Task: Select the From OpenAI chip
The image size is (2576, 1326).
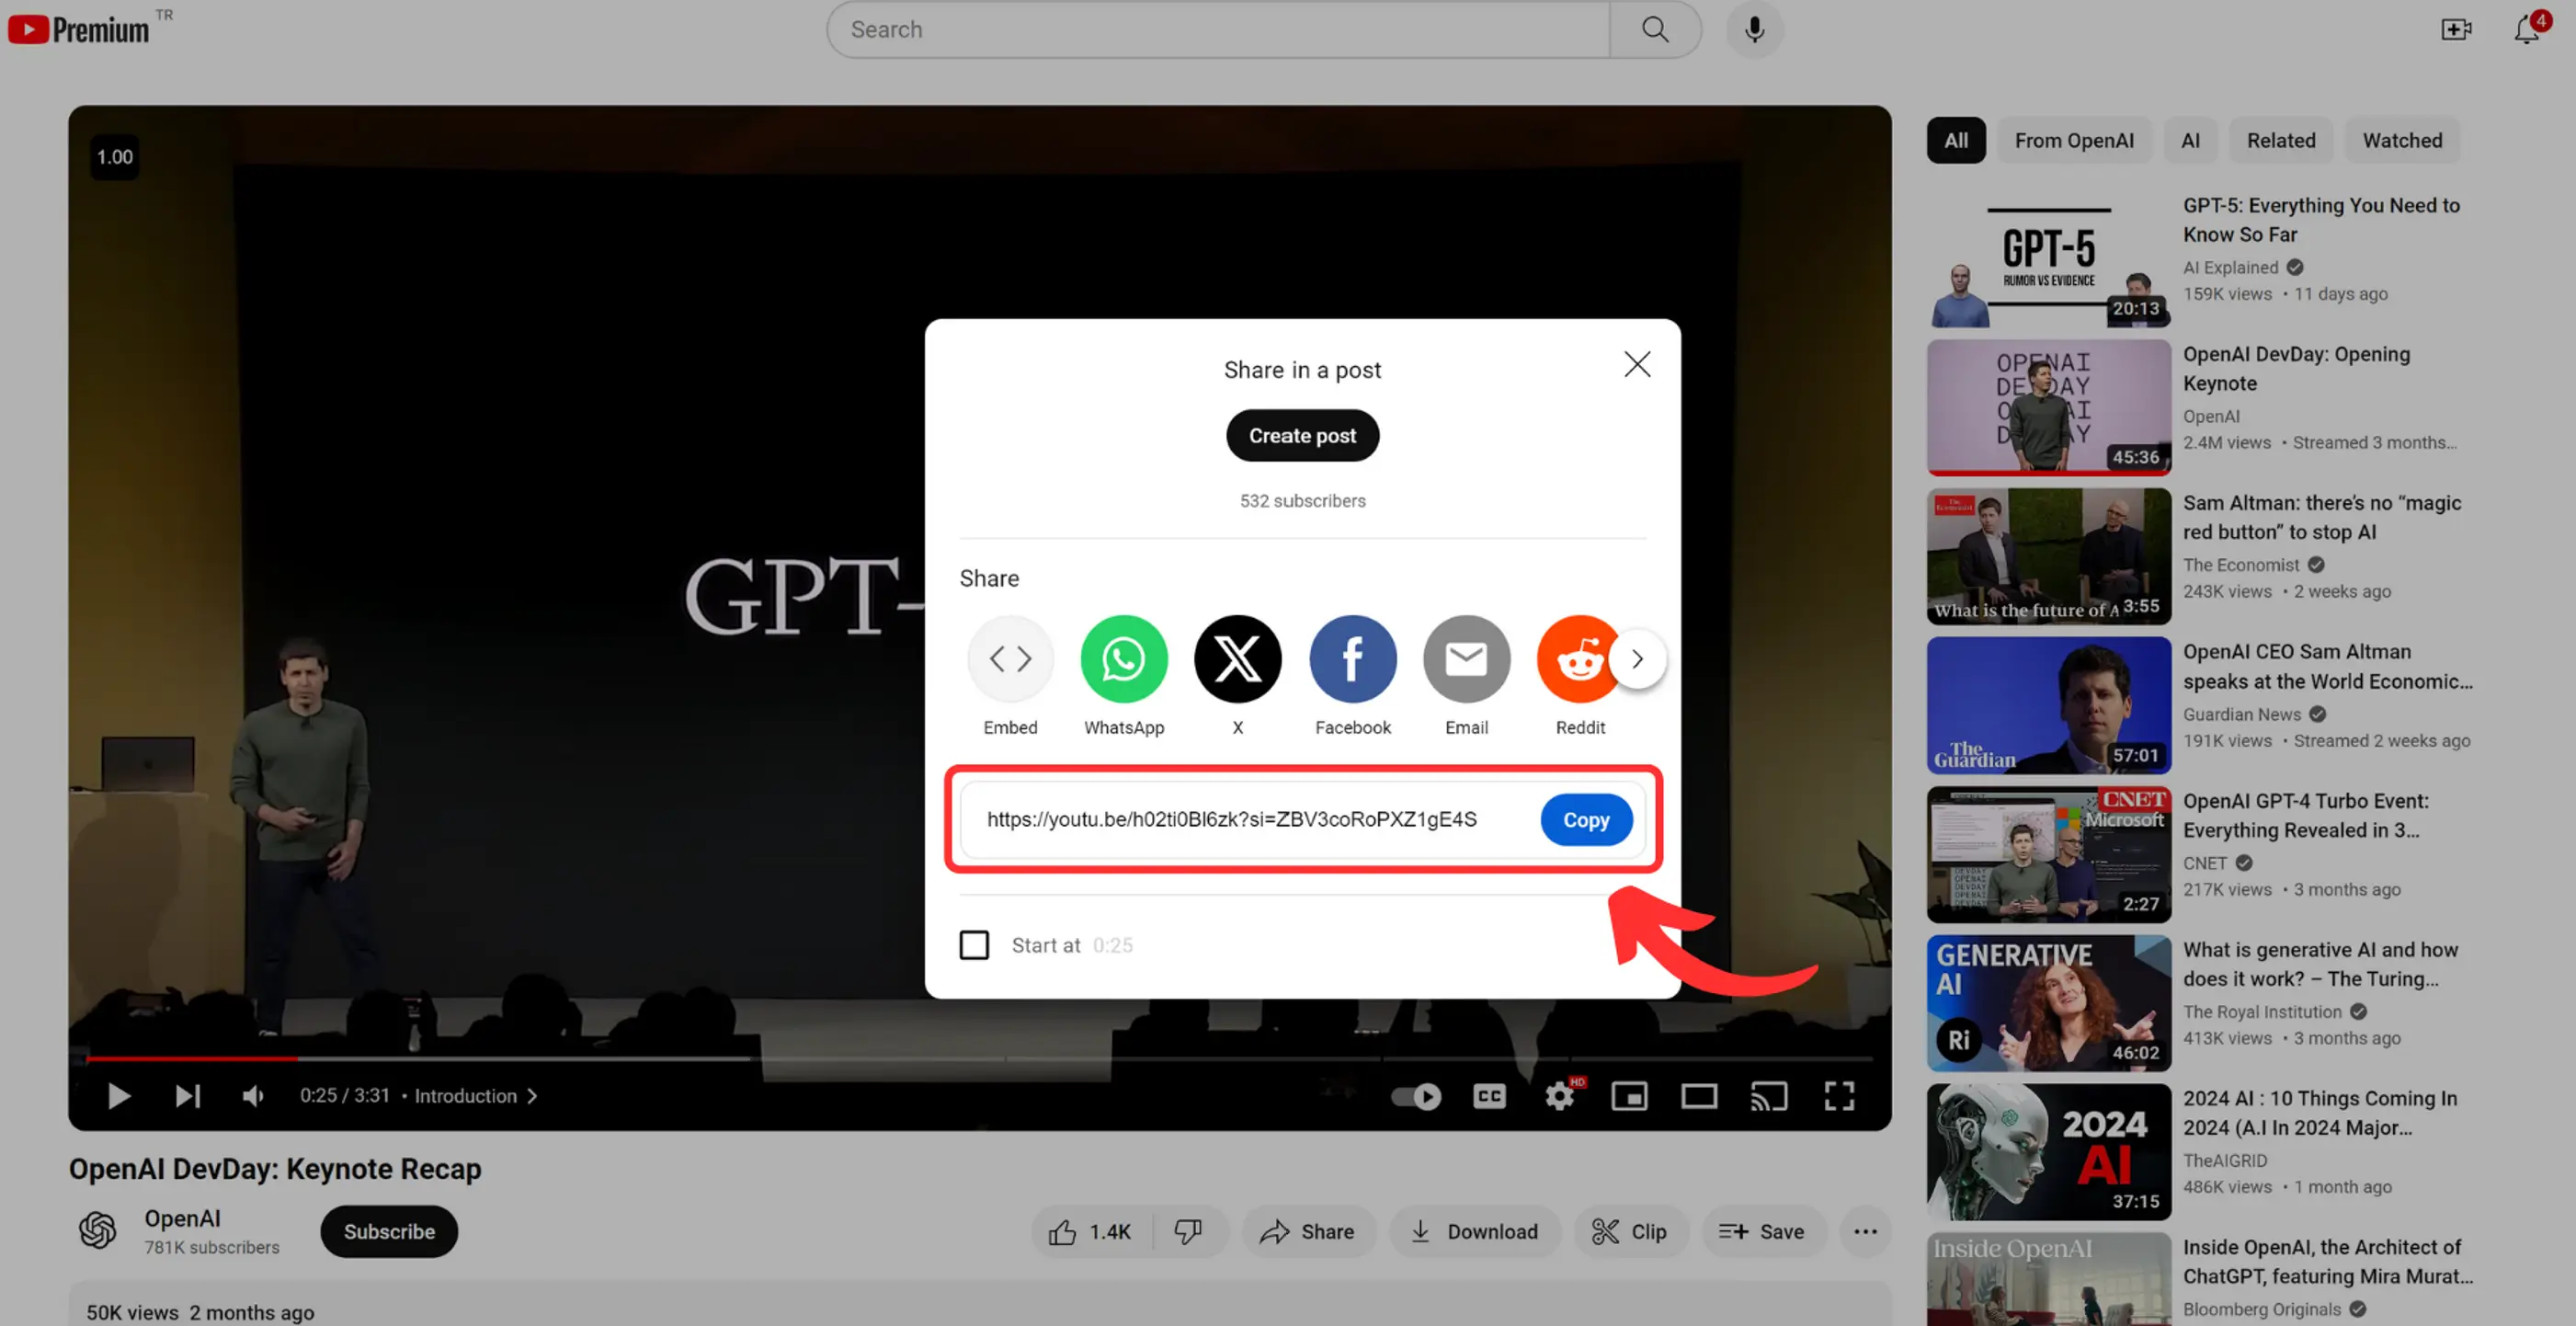Action: pos(2073,140)
